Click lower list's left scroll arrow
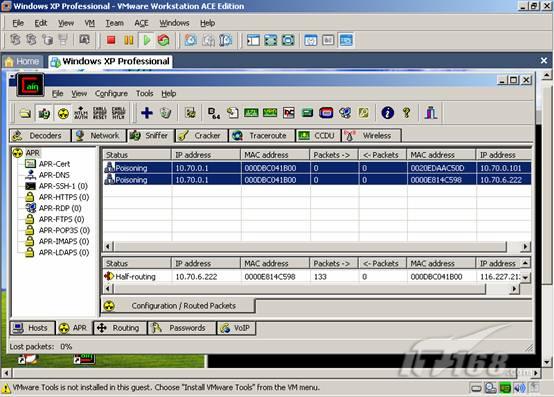 (x=109, y=289)
